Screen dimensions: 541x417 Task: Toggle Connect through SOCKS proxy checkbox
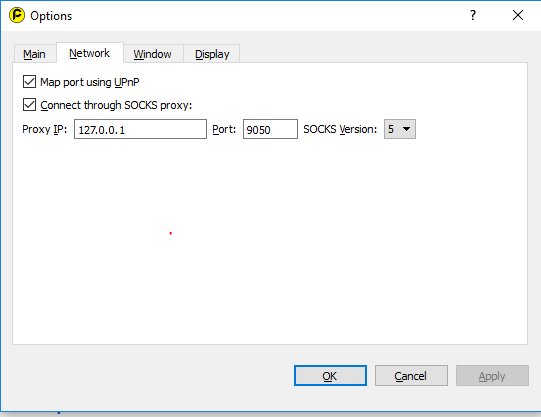(x=29, y=105)
